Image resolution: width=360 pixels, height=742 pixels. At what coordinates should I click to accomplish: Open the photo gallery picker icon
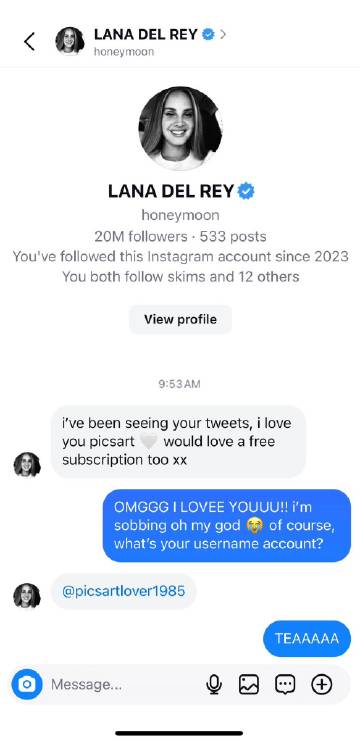tap(249, 684)
